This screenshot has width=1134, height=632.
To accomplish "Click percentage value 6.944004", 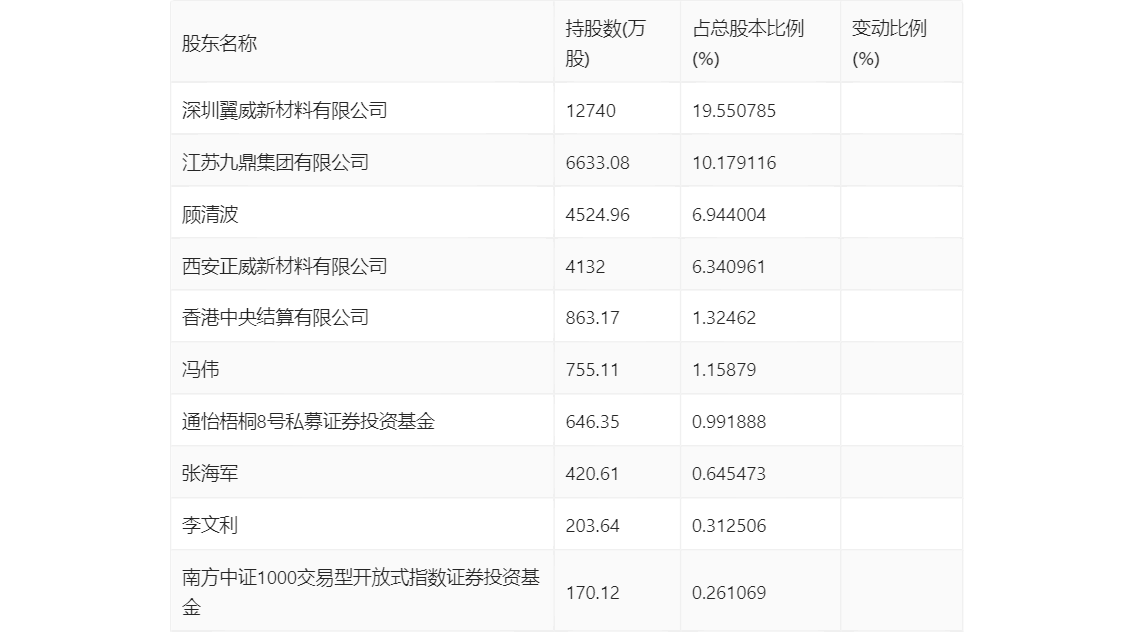I will tap(729, 215).
